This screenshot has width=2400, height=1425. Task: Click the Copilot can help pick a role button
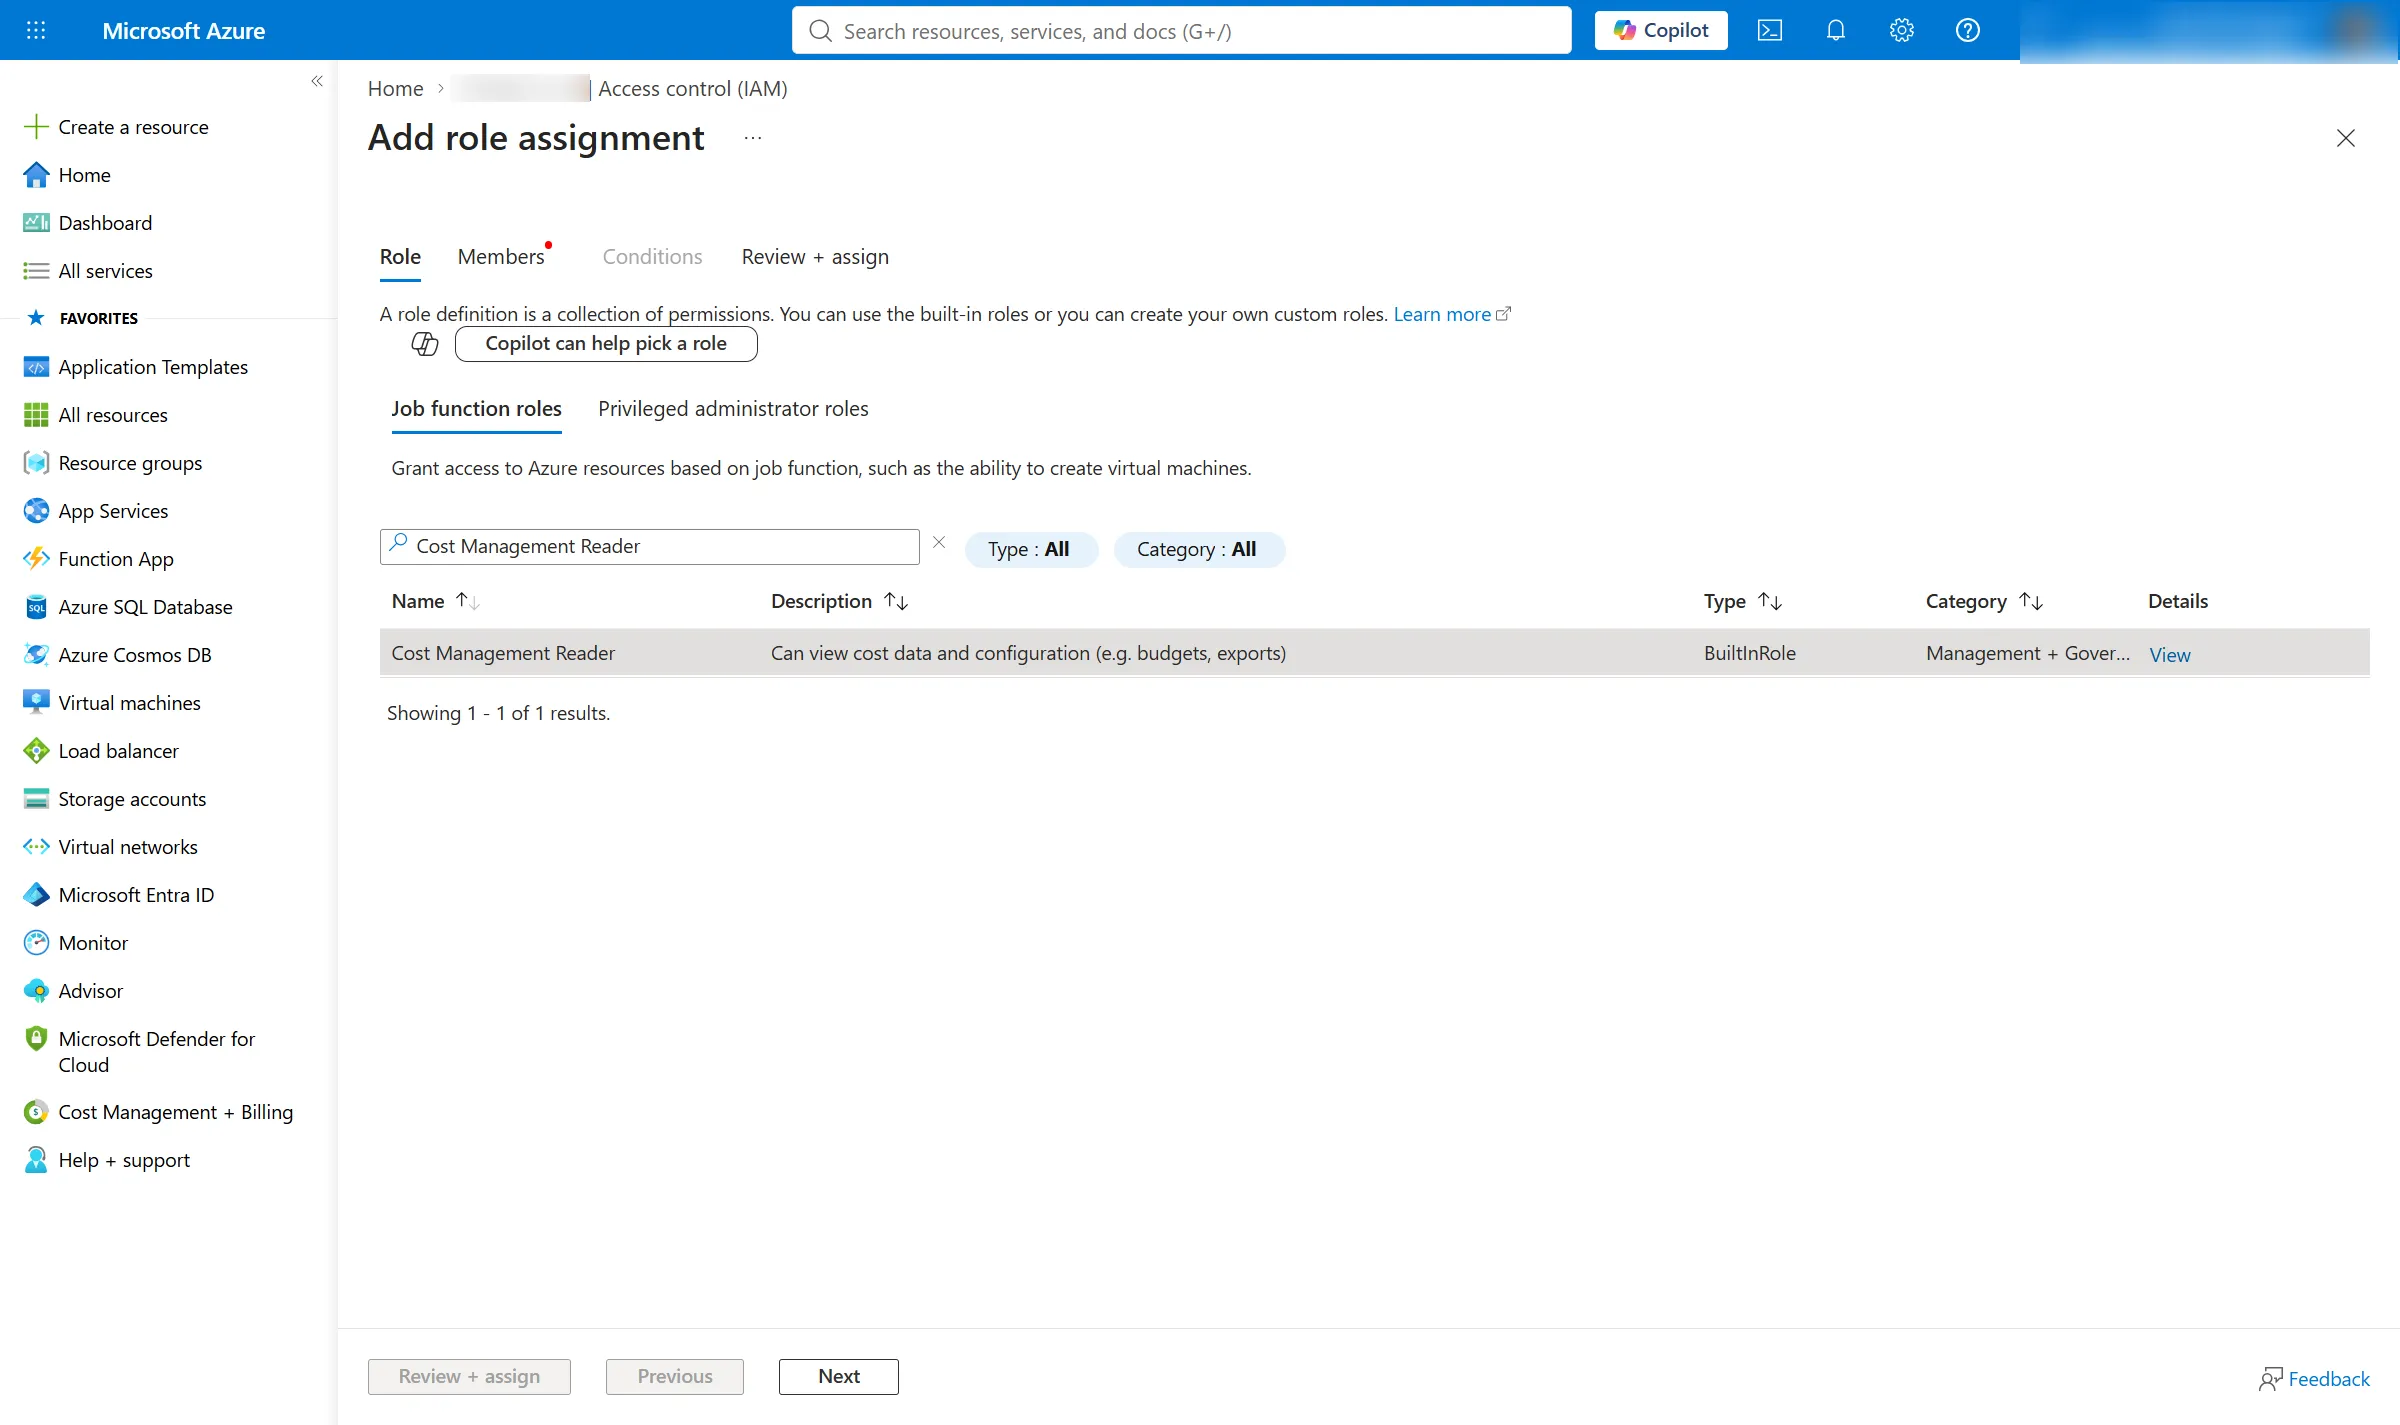click(x=606, y=344)
